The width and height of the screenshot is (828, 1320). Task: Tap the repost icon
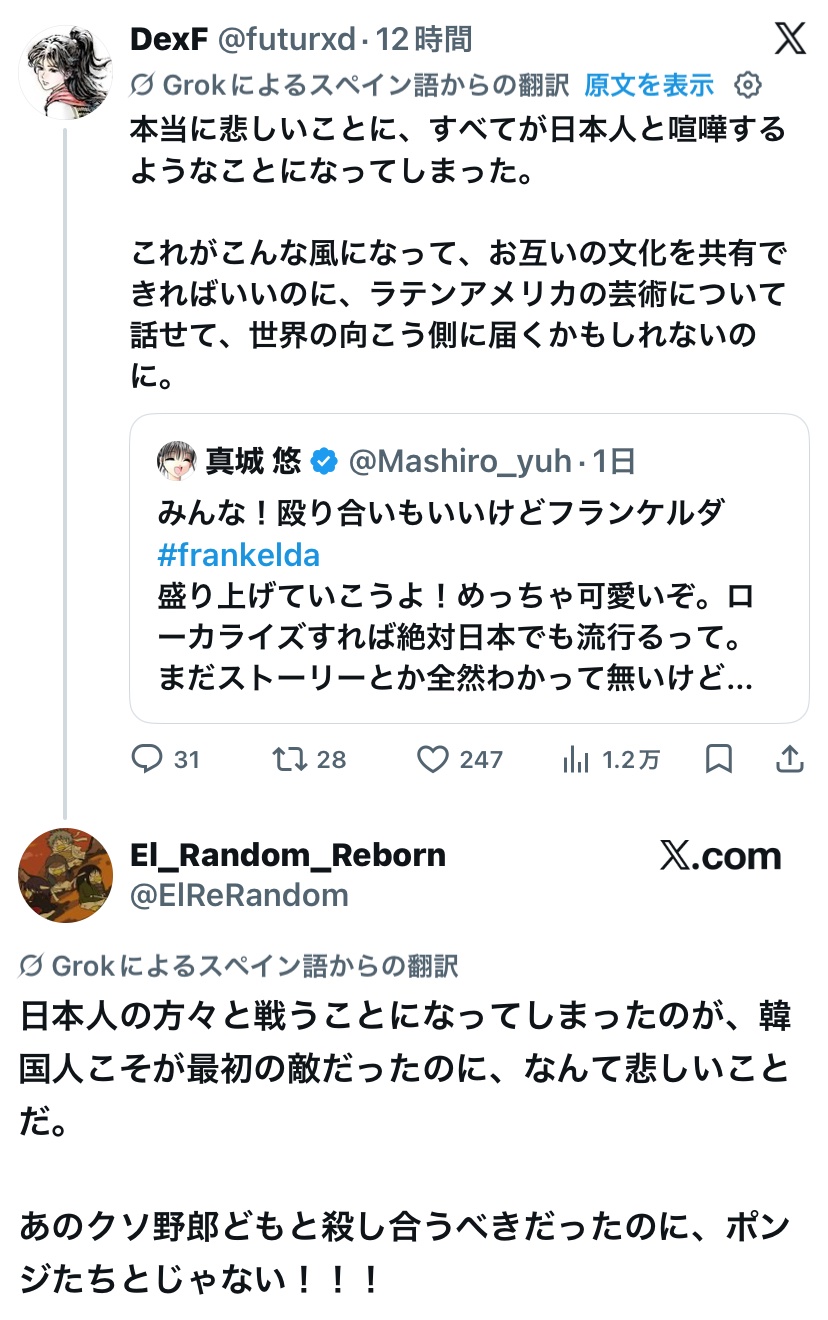[x=288, y=760]
